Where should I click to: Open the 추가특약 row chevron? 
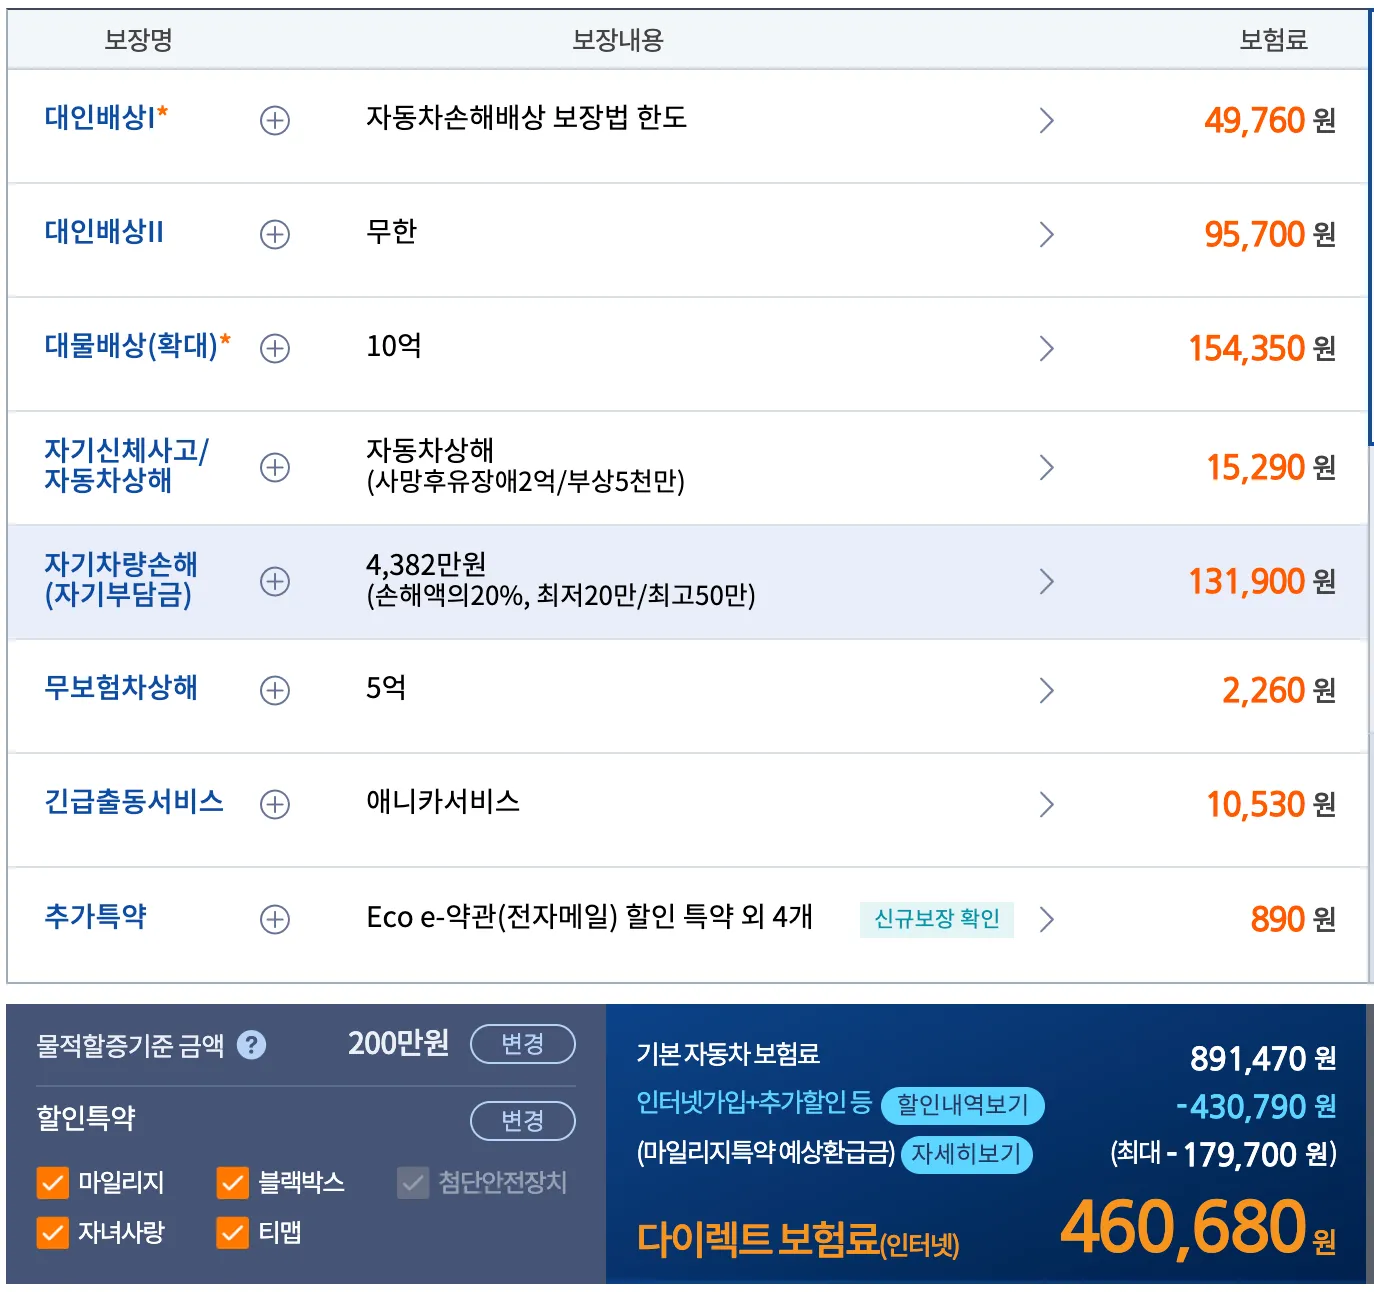pyautogui.click(x=1048, y=918)
